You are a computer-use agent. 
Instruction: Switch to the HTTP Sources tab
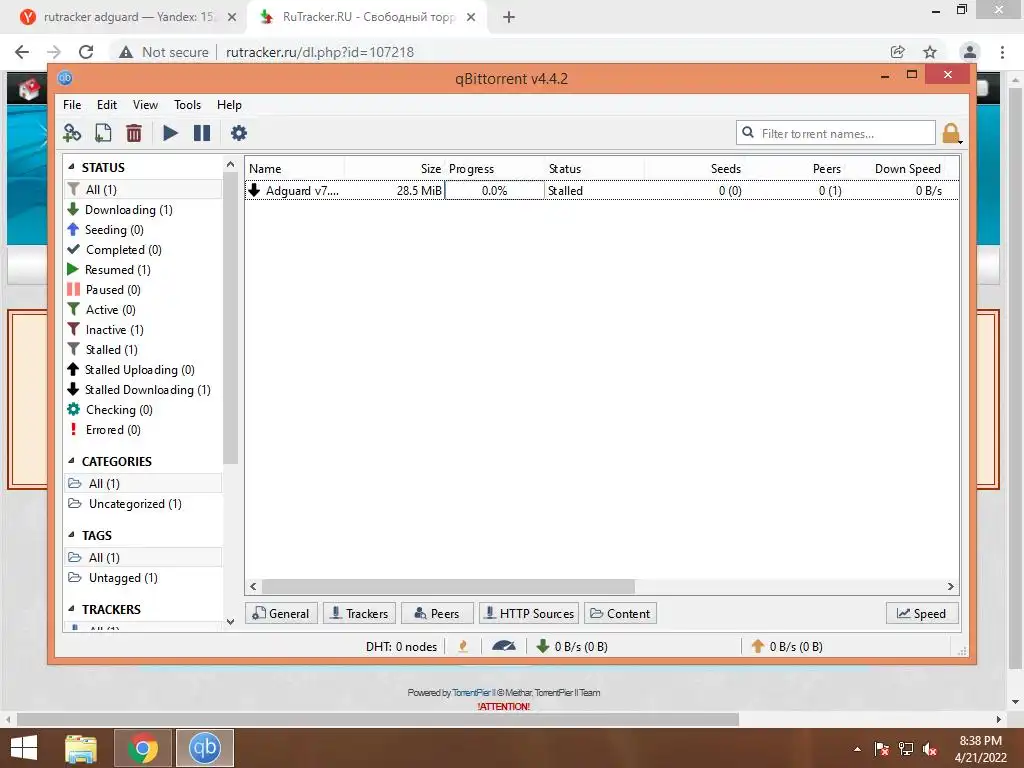click(x=529, y=613)
